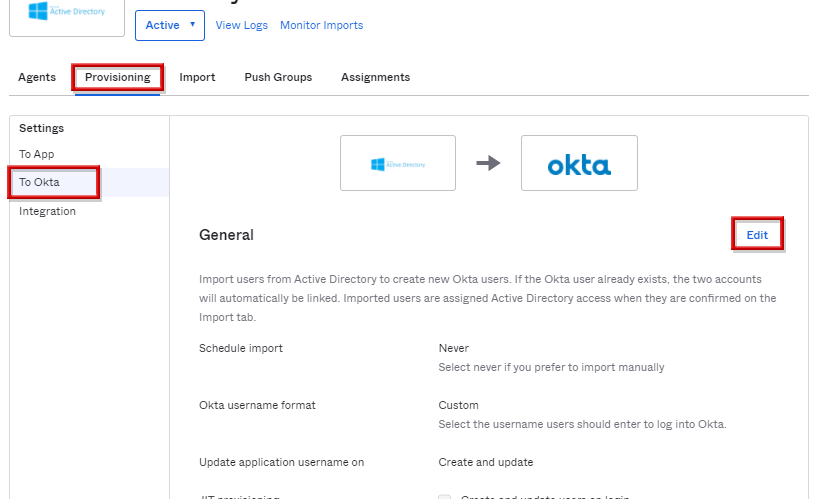Click the Active Directory logo at top-left
817x499 pixels.
click(66, 13)
